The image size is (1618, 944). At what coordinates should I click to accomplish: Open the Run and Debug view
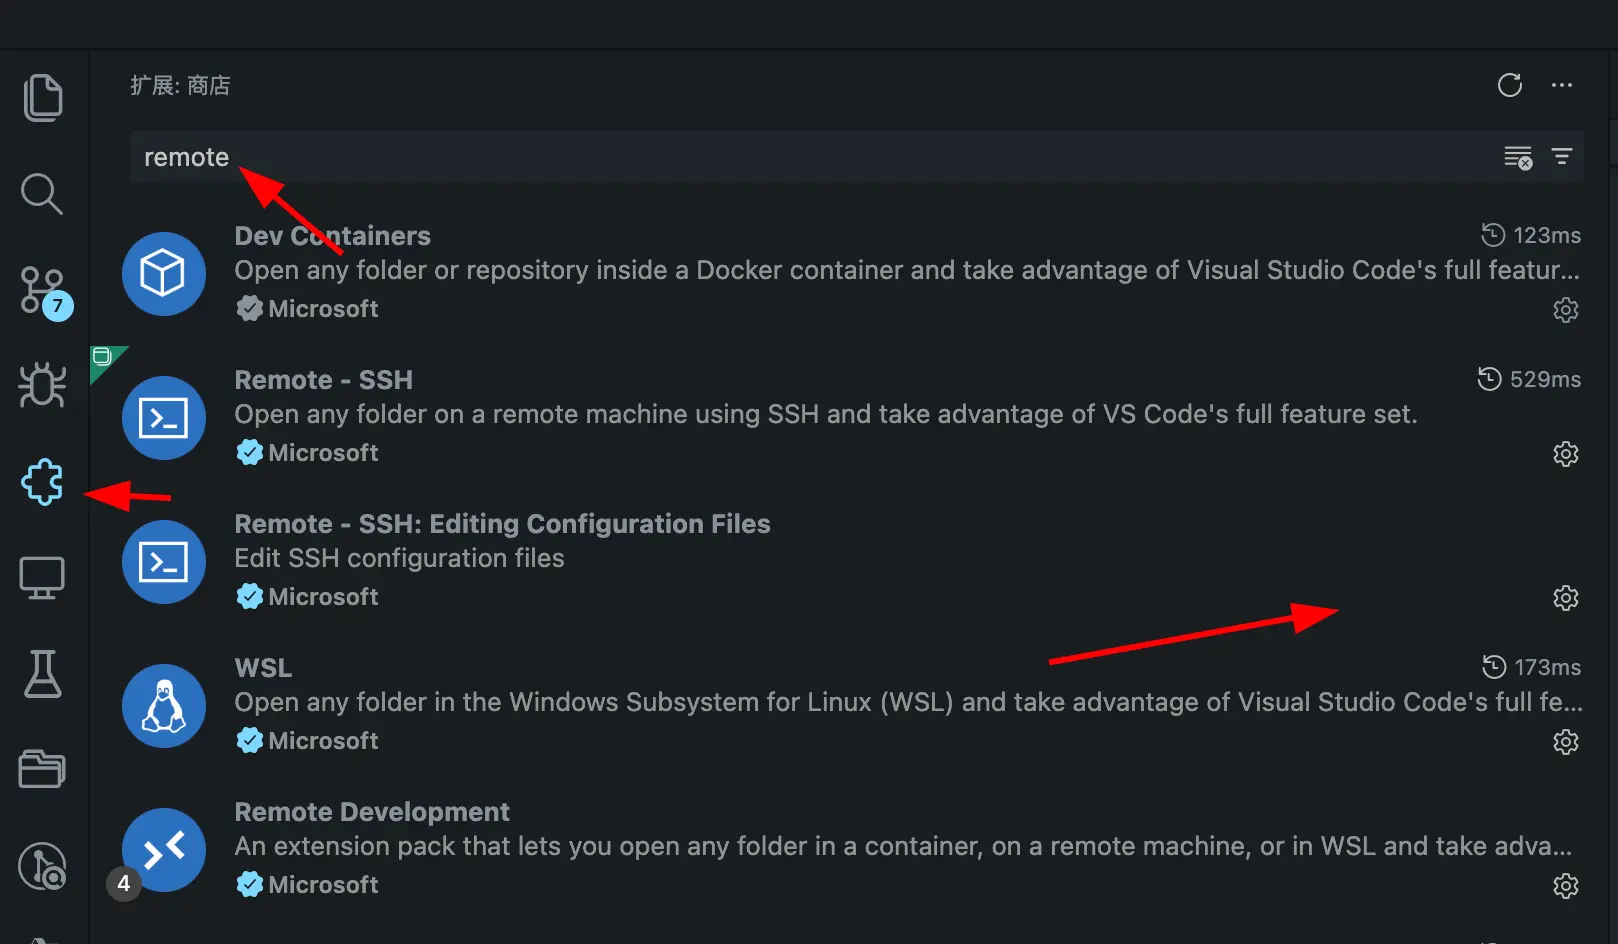point(42,385)
